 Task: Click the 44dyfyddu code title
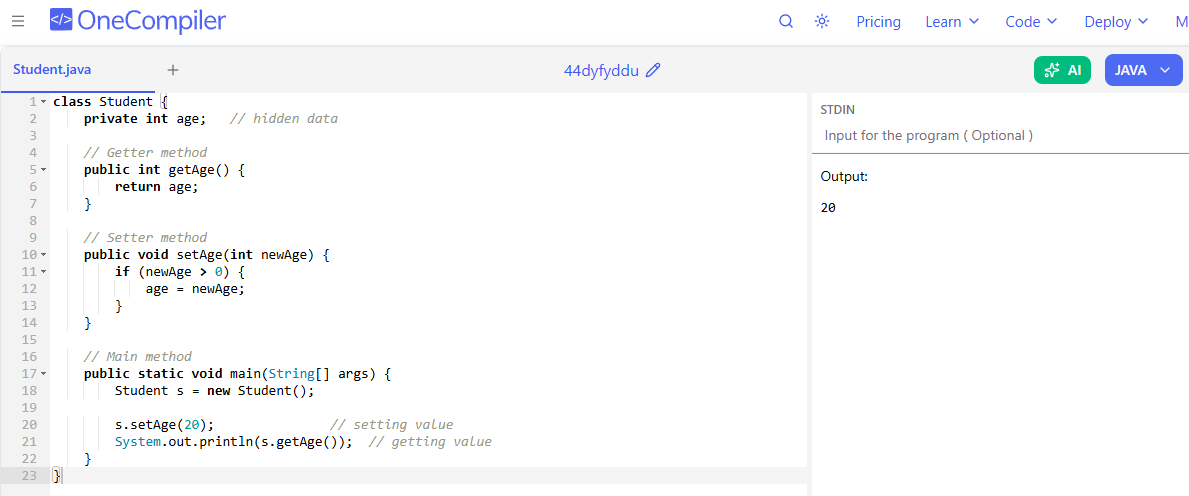tap(601, 70)
